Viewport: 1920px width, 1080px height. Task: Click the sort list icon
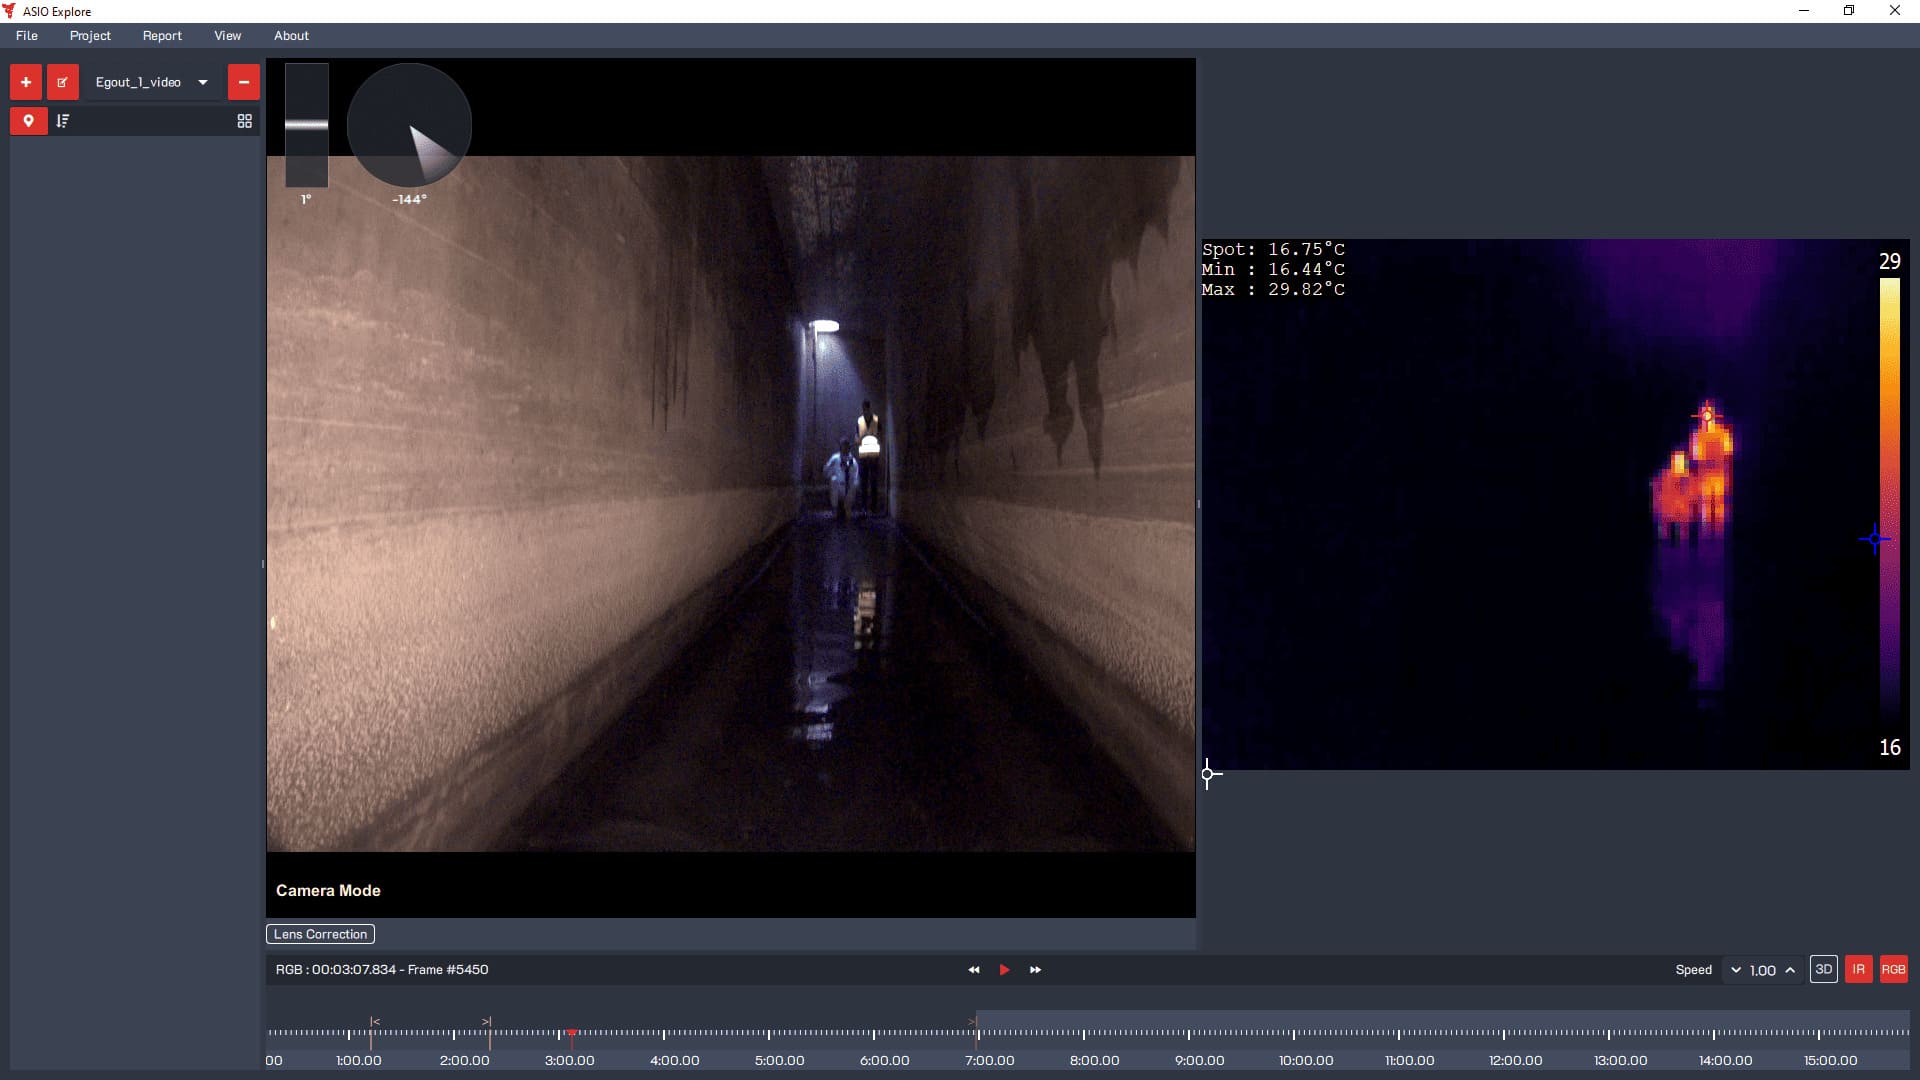63,121
